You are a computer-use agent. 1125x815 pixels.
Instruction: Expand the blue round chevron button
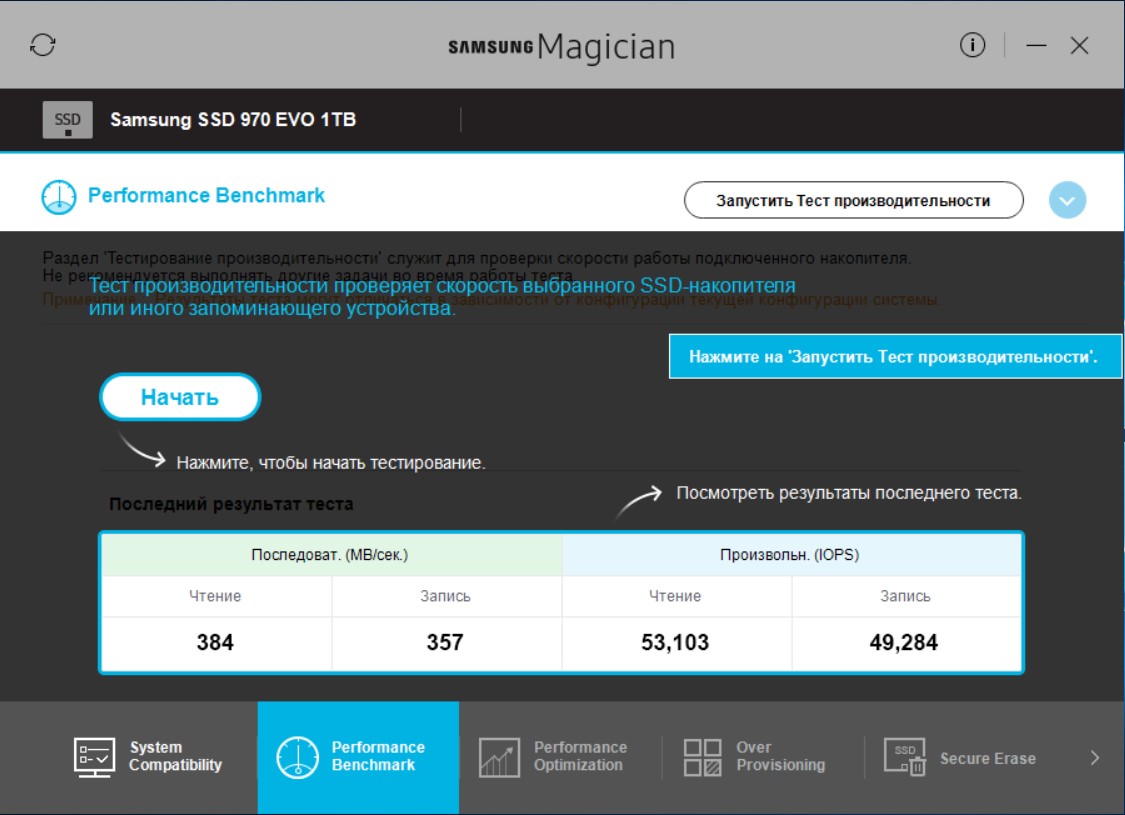(1067, 200)
